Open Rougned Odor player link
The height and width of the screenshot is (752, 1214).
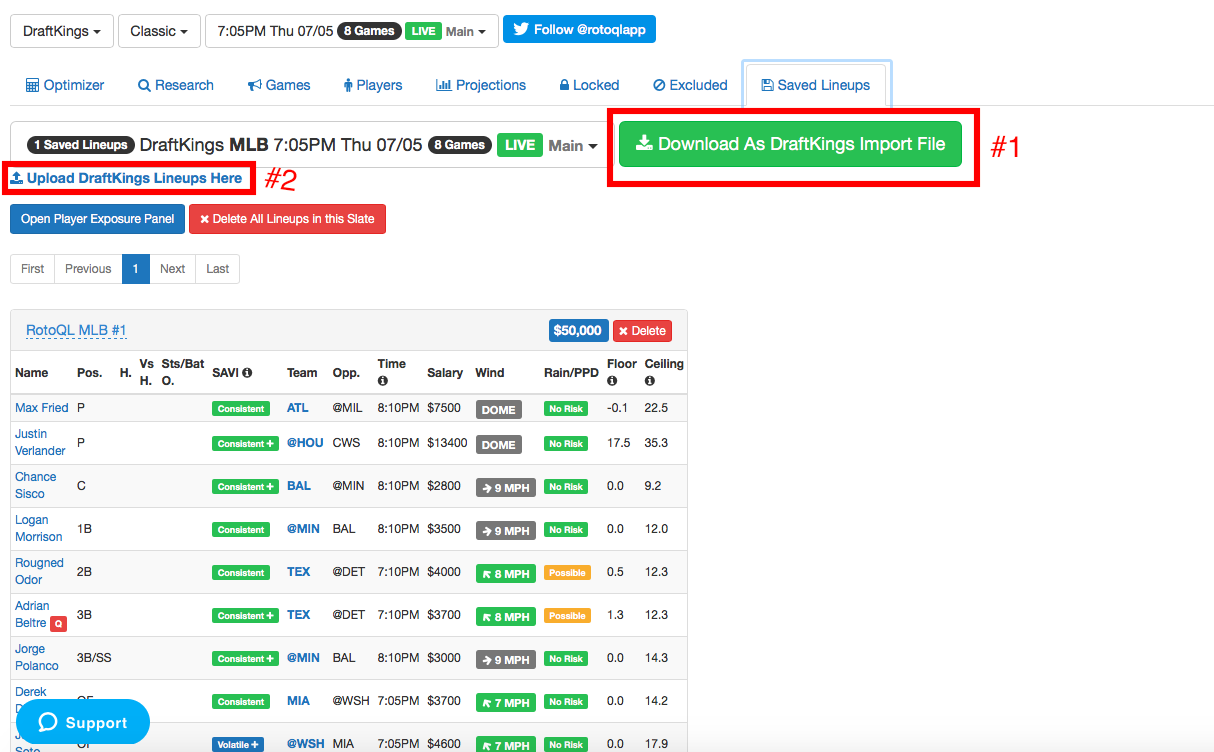tap(39, 571)
